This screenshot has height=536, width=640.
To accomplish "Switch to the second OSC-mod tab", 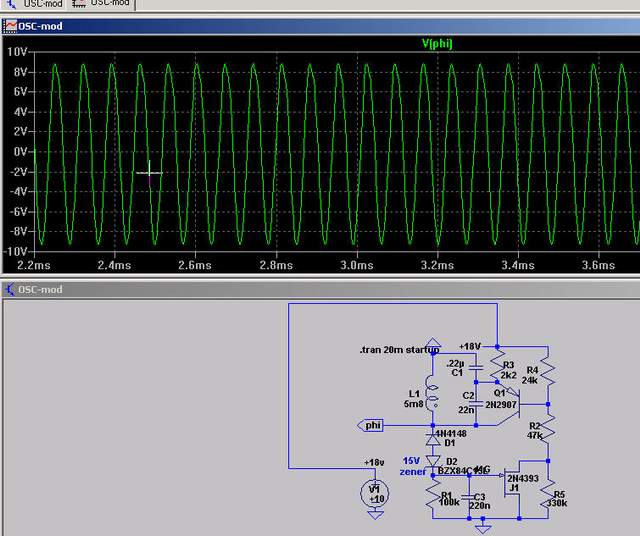I will [x=103, y=4].
